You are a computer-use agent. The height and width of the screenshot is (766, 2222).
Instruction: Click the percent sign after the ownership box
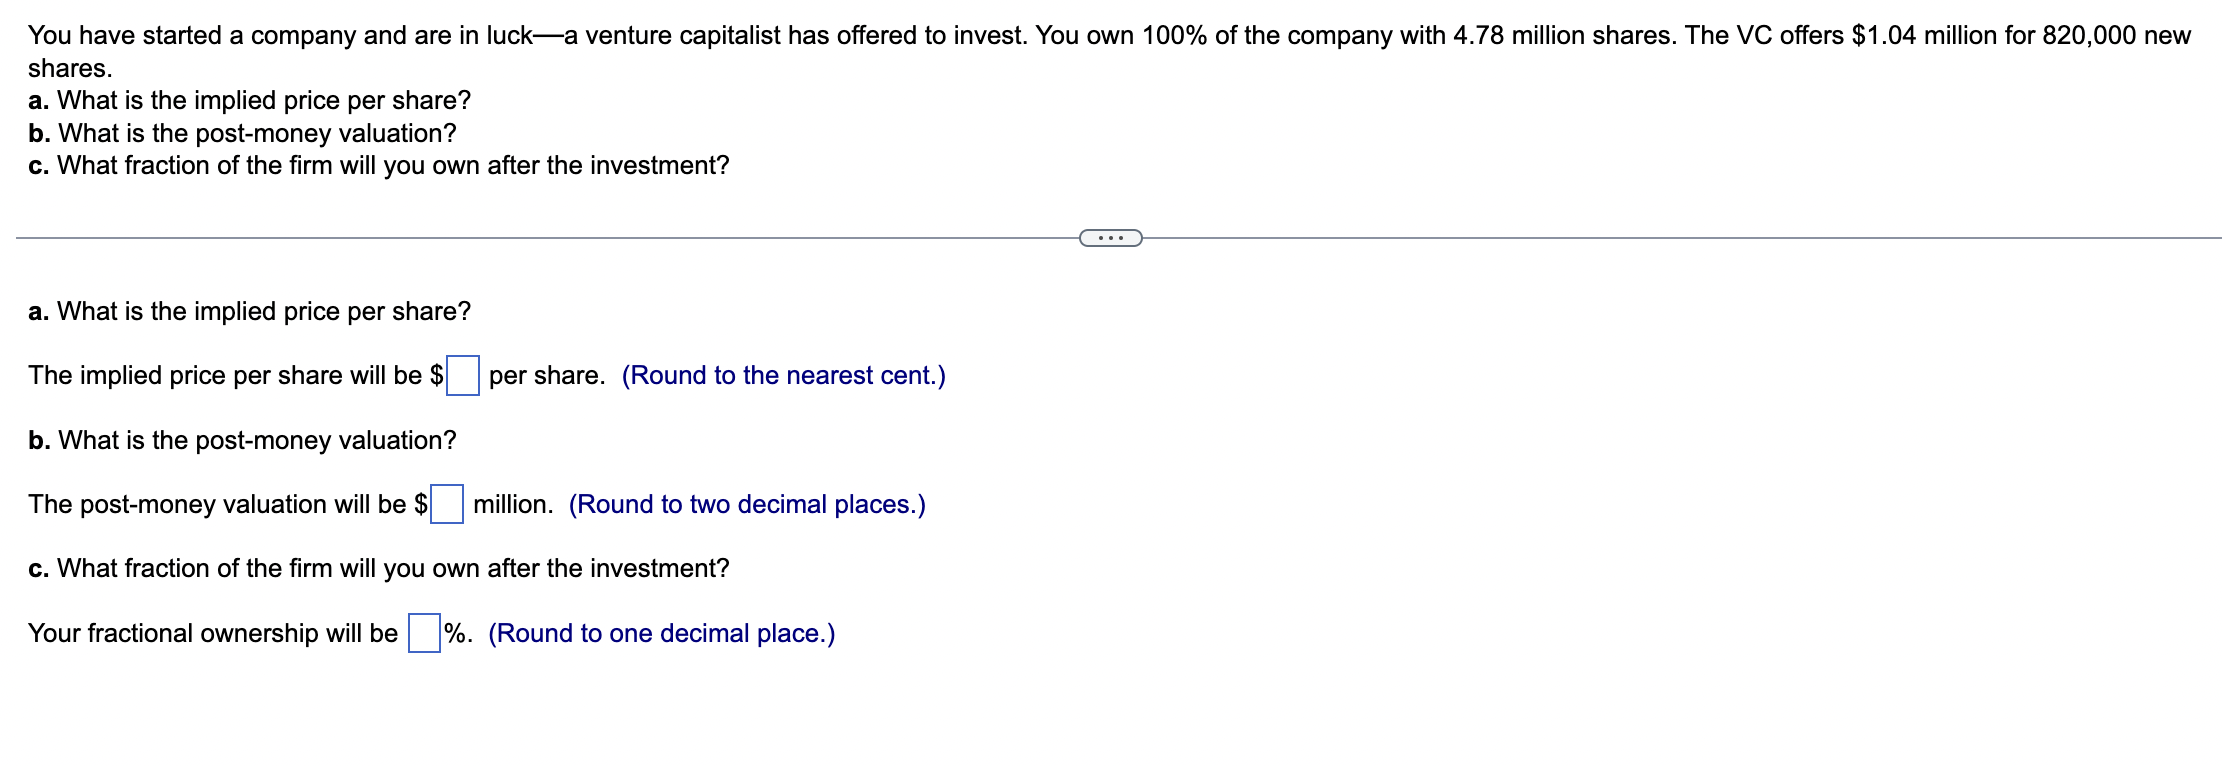458,633
